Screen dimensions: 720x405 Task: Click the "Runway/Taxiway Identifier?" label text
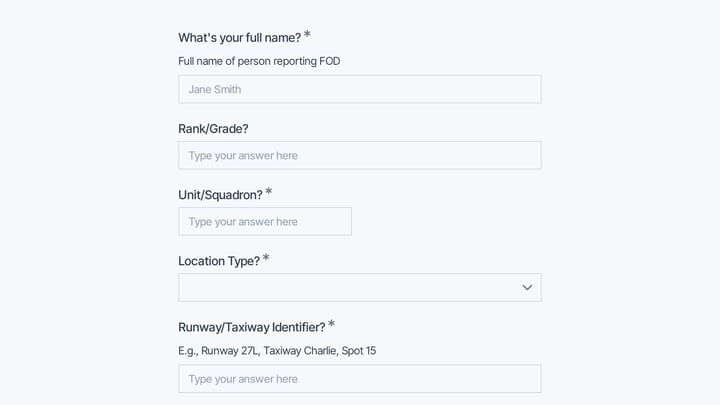252,327
